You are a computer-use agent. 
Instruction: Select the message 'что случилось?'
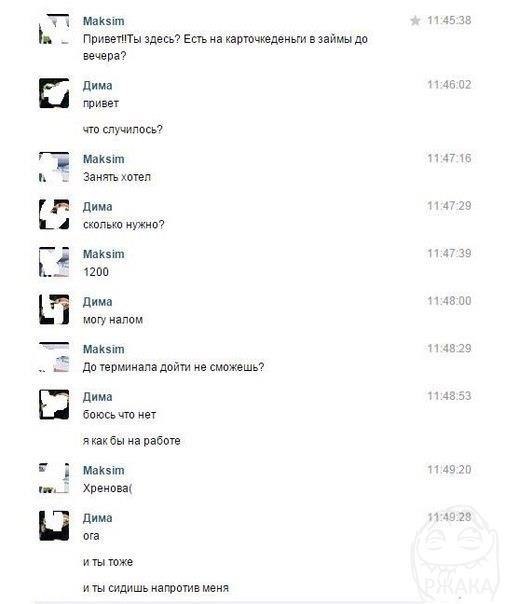pos(123,129)
